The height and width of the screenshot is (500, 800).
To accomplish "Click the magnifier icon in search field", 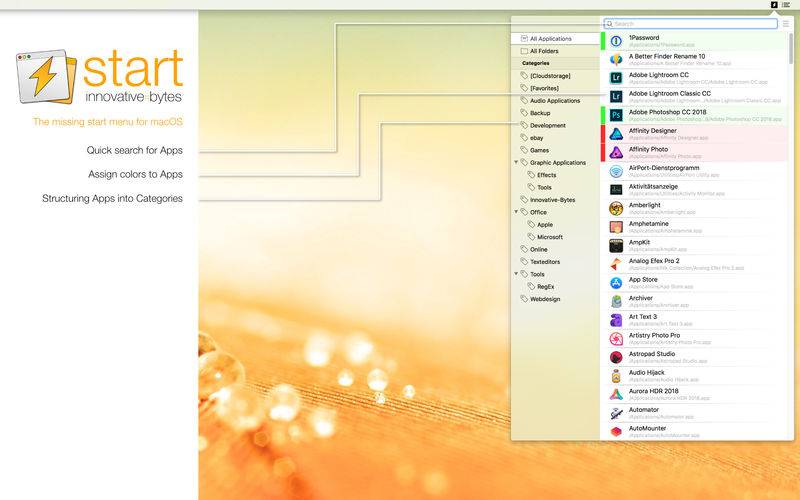I will click(609, 24).
